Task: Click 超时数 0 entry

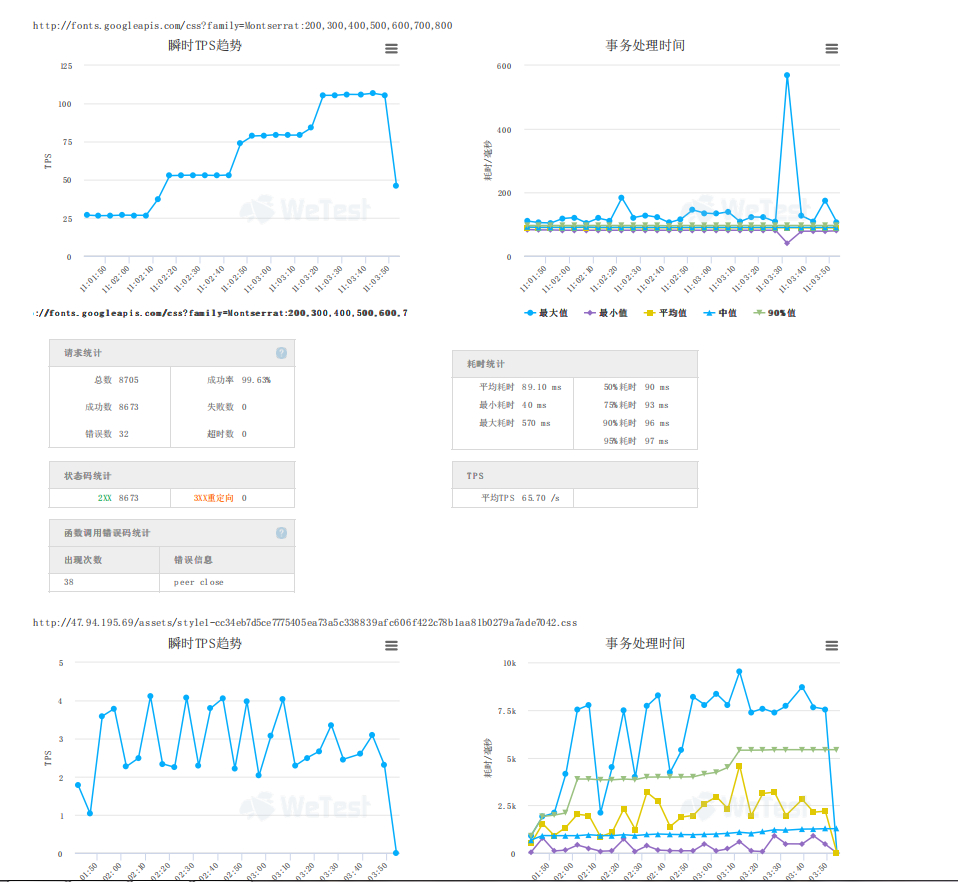Action: [x=227, y=434]
